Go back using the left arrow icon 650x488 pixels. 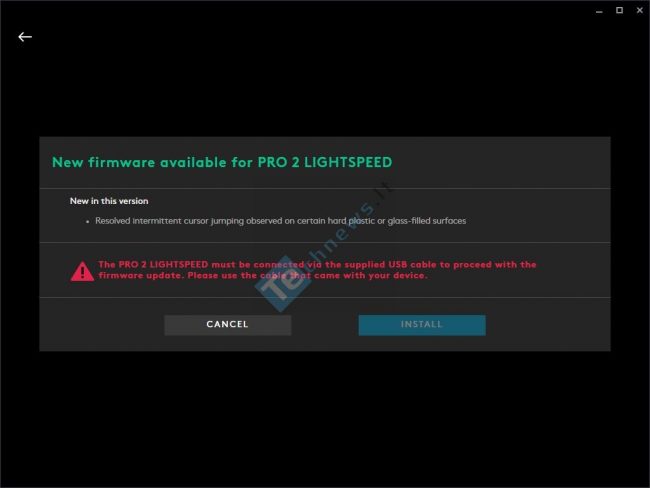click(25, 37)
